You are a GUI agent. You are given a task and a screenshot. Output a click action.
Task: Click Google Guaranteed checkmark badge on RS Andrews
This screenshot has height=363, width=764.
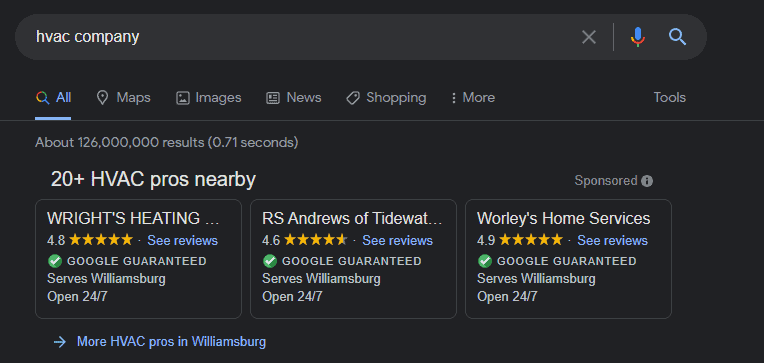270,261
